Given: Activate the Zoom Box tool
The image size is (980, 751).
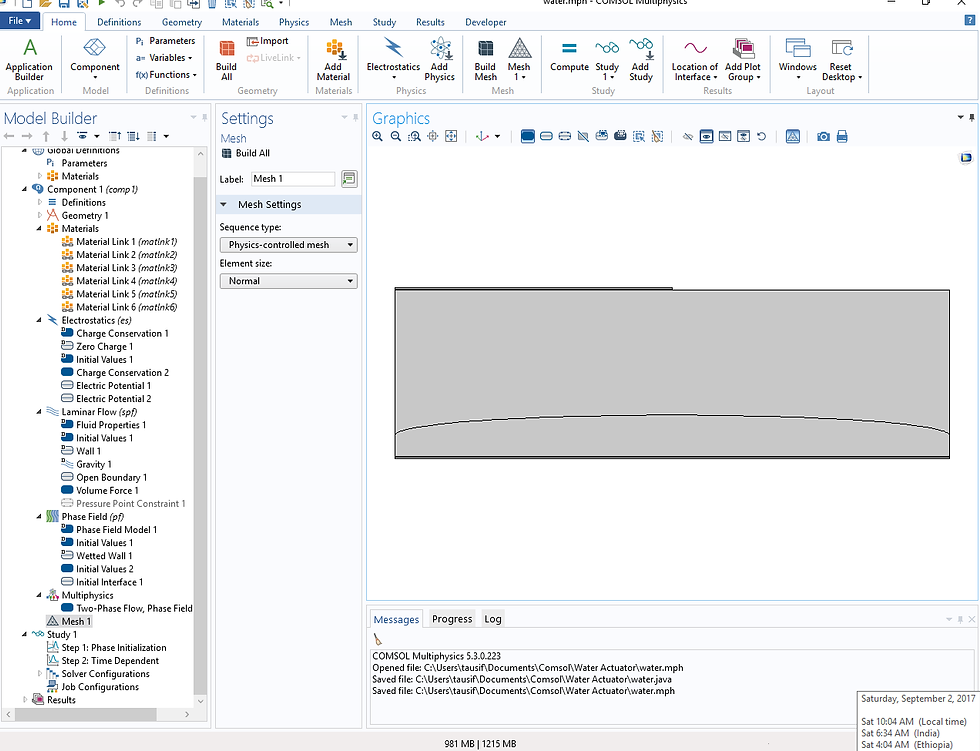Looking at the screenshot, I should 414,136.
